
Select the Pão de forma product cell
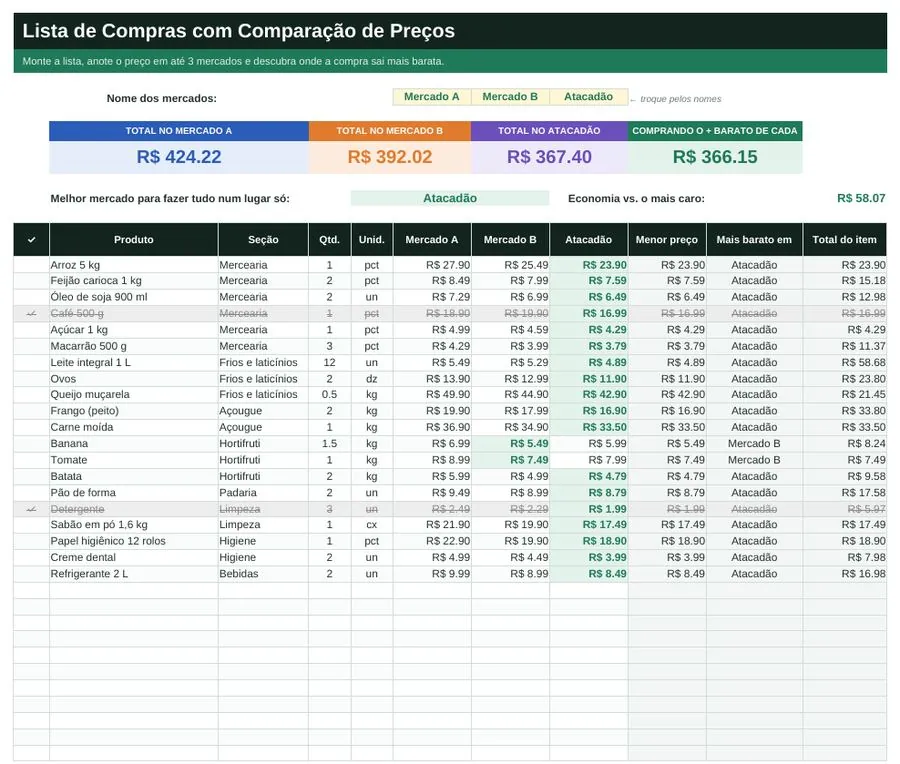pyautogui.click(x=134, y=492)
